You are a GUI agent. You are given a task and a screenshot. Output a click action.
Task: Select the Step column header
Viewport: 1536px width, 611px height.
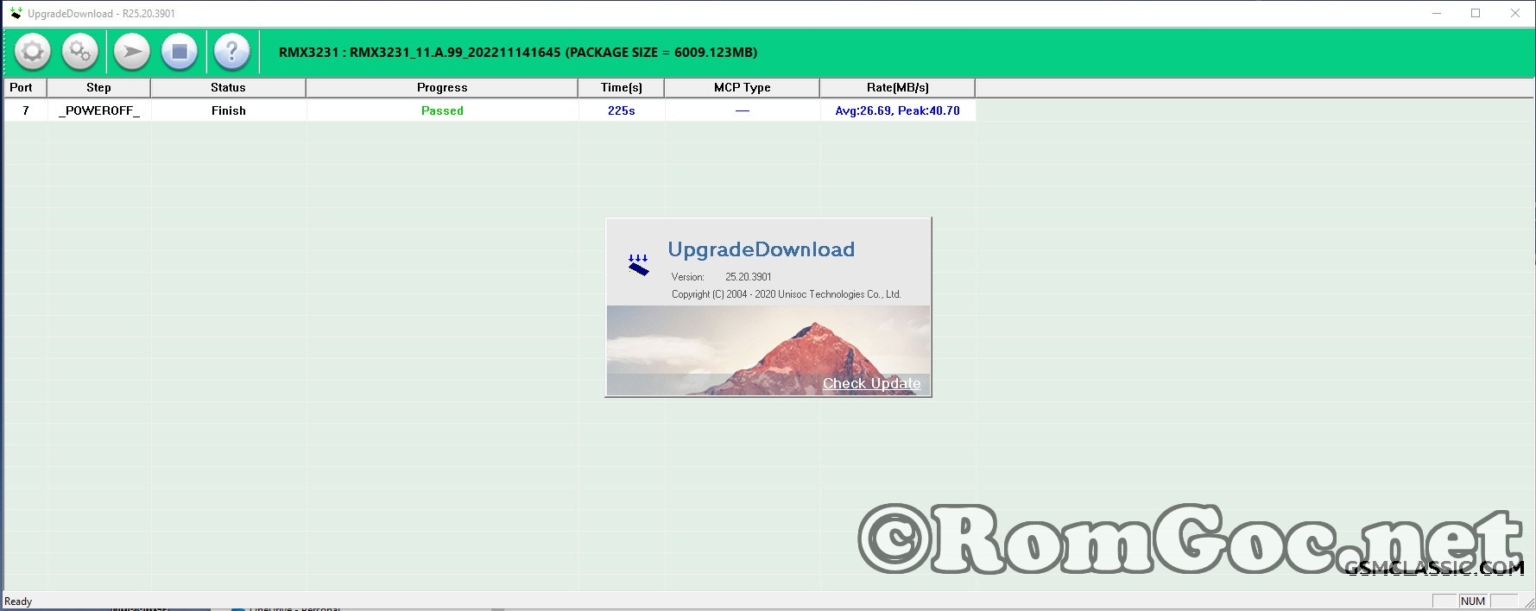(x=98, y=87)
